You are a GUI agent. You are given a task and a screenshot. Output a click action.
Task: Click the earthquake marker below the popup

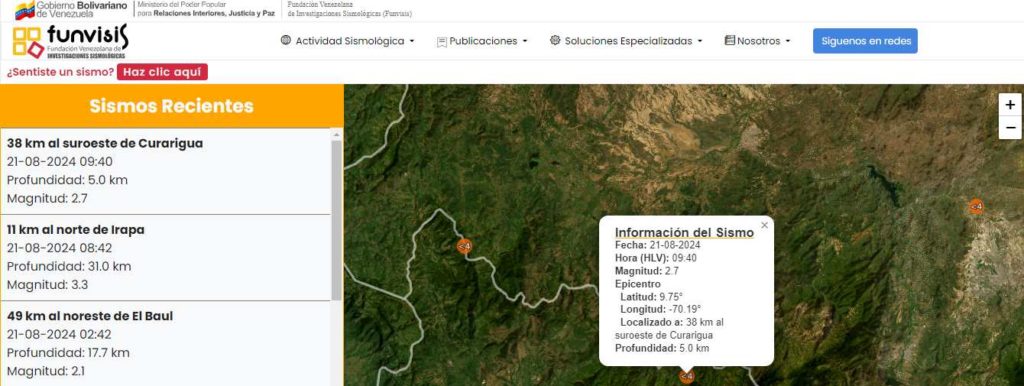tap(686, 377)
